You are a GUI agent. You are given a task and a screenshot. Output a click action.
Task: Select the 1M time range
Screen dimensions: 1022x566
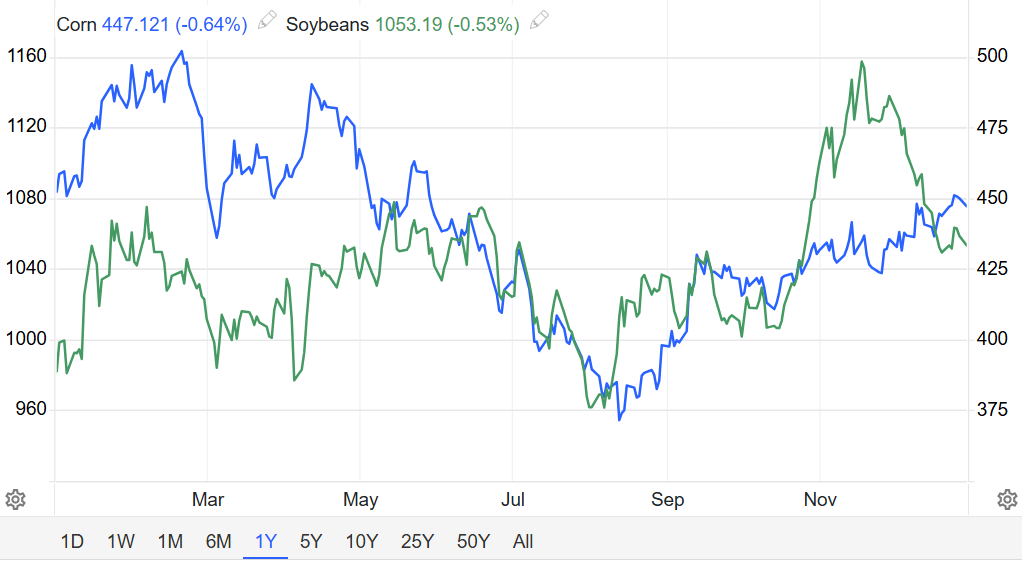[170, 542]
